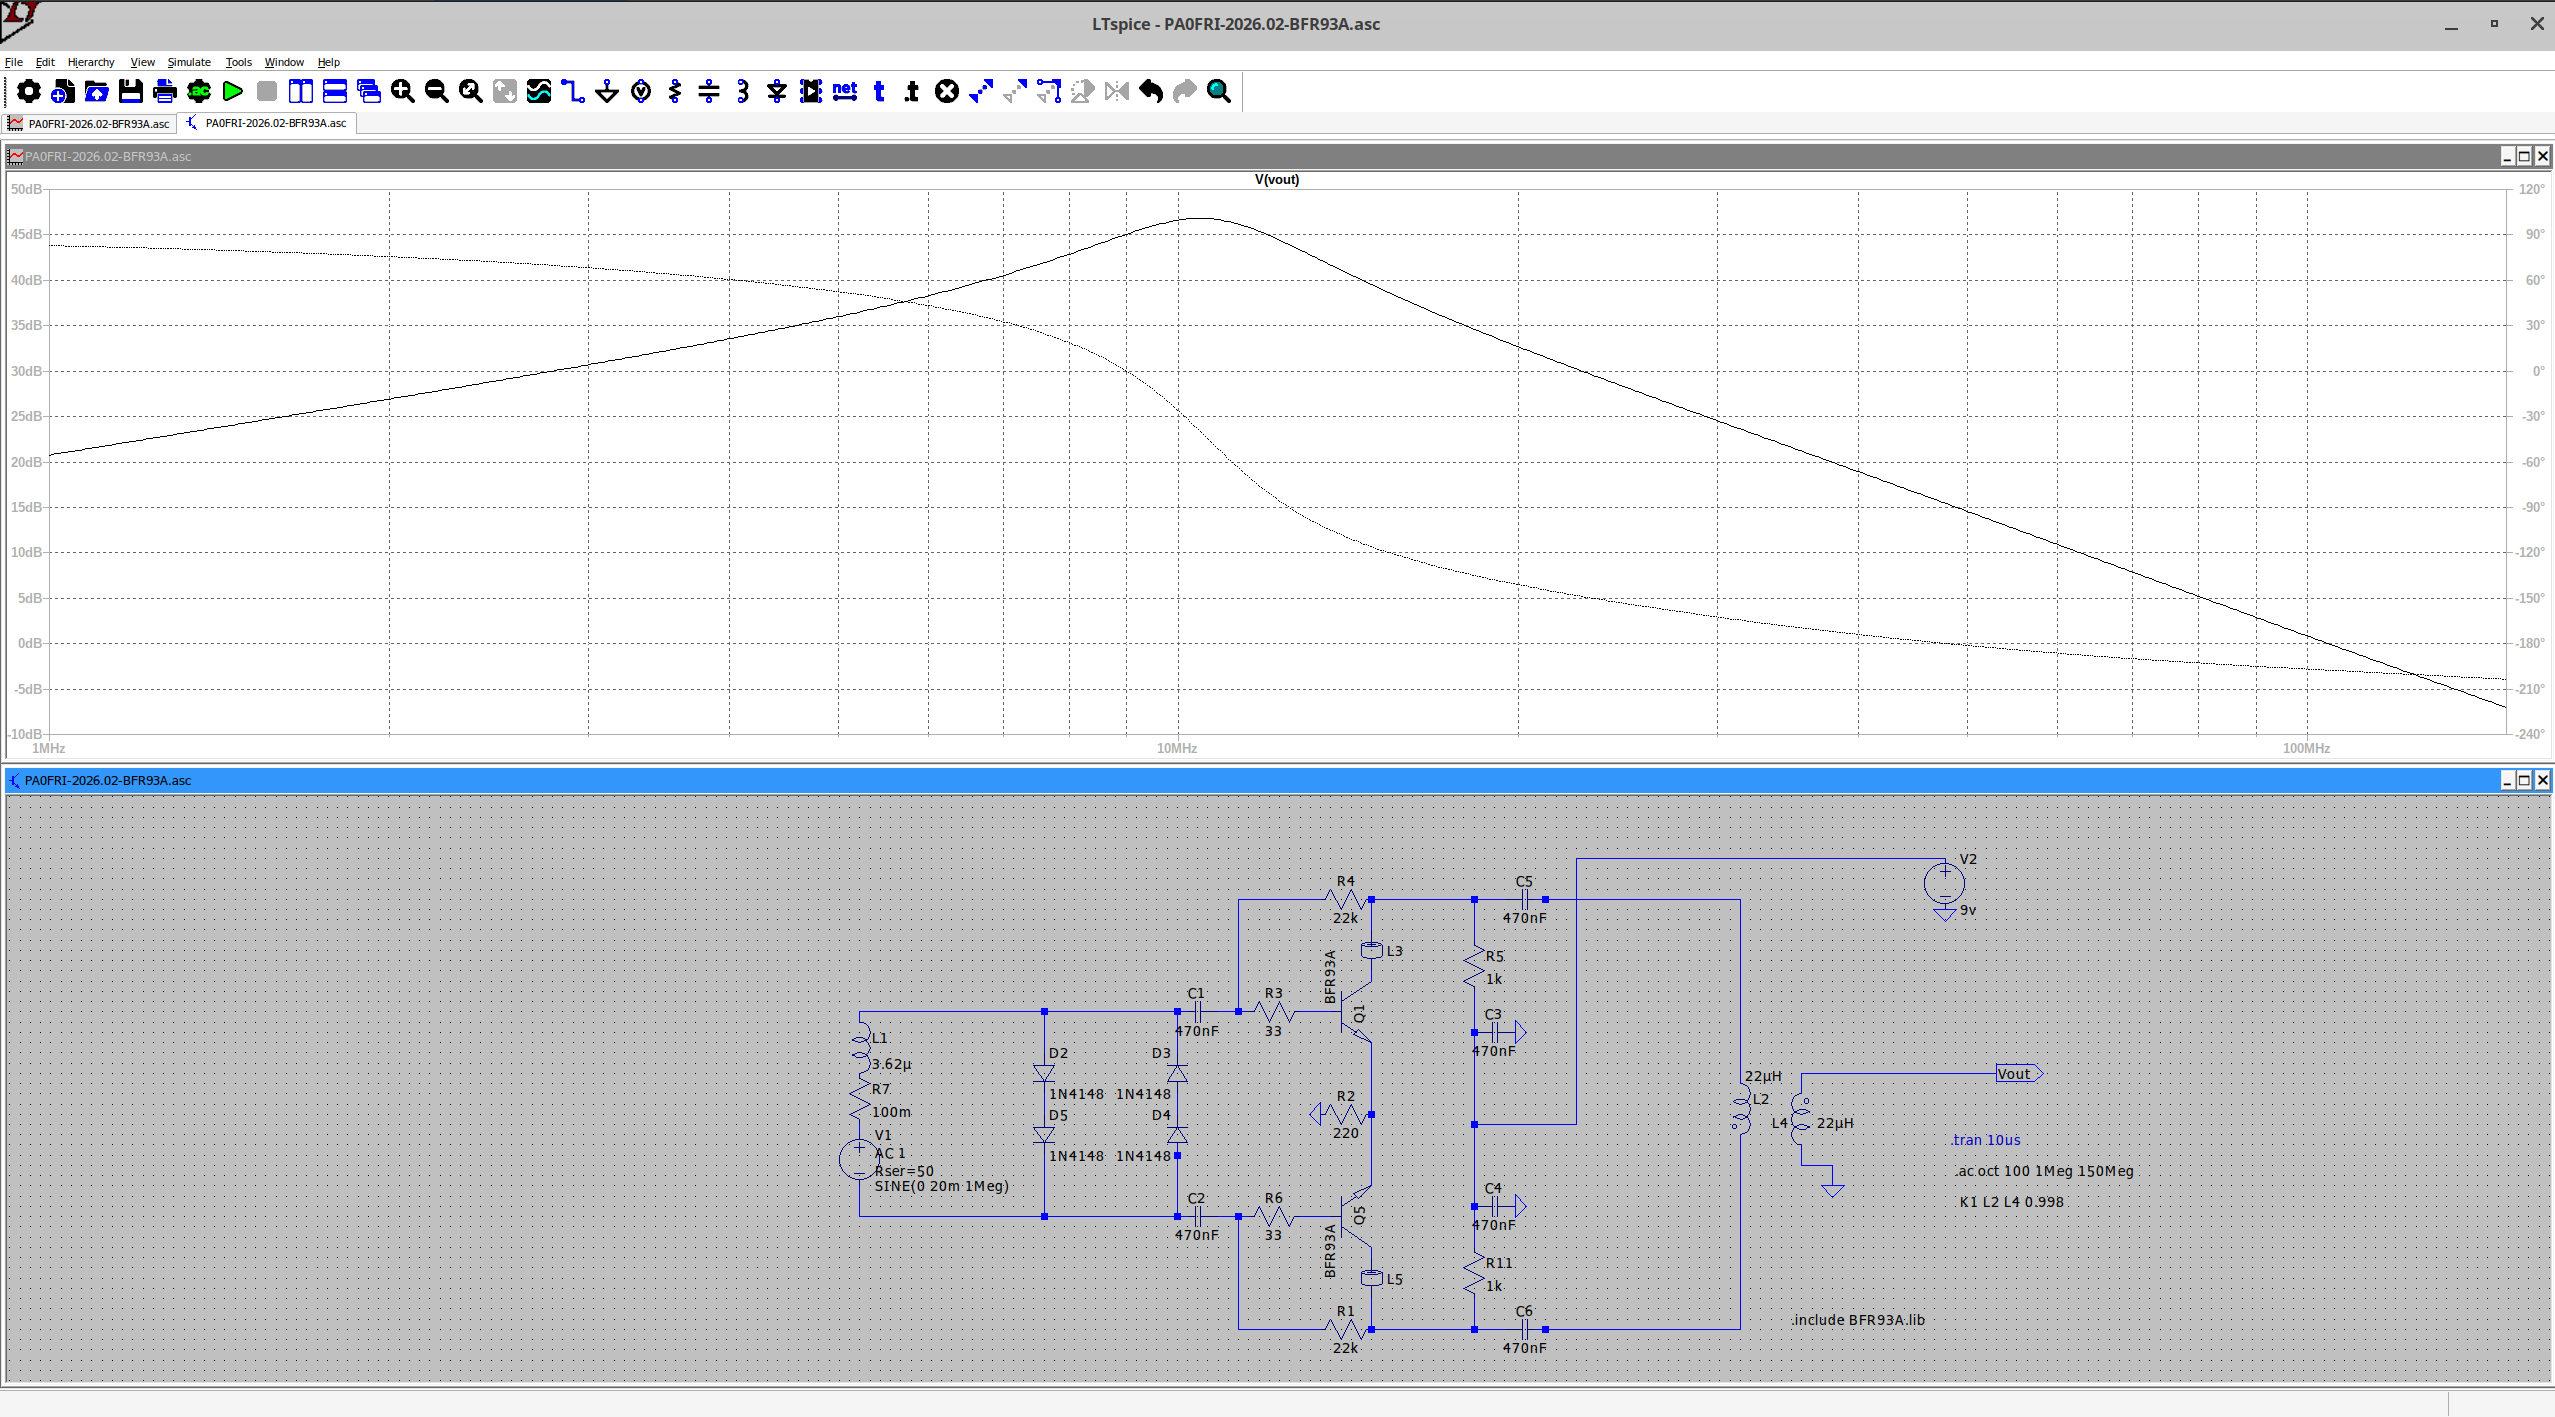Place a Ground symbol on the schematic

pos(606,91)
